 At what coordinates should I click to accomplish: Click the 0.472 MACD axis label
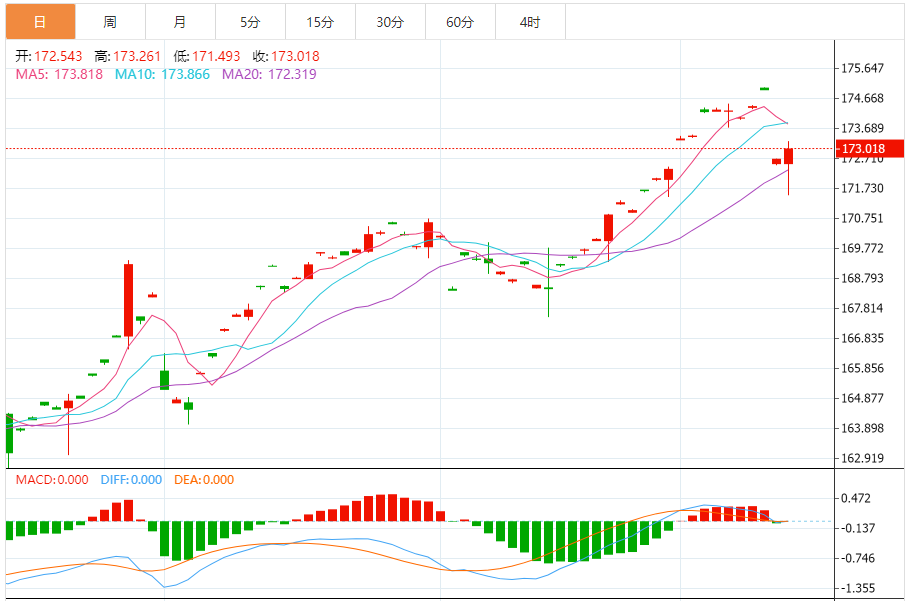point(856,498)
